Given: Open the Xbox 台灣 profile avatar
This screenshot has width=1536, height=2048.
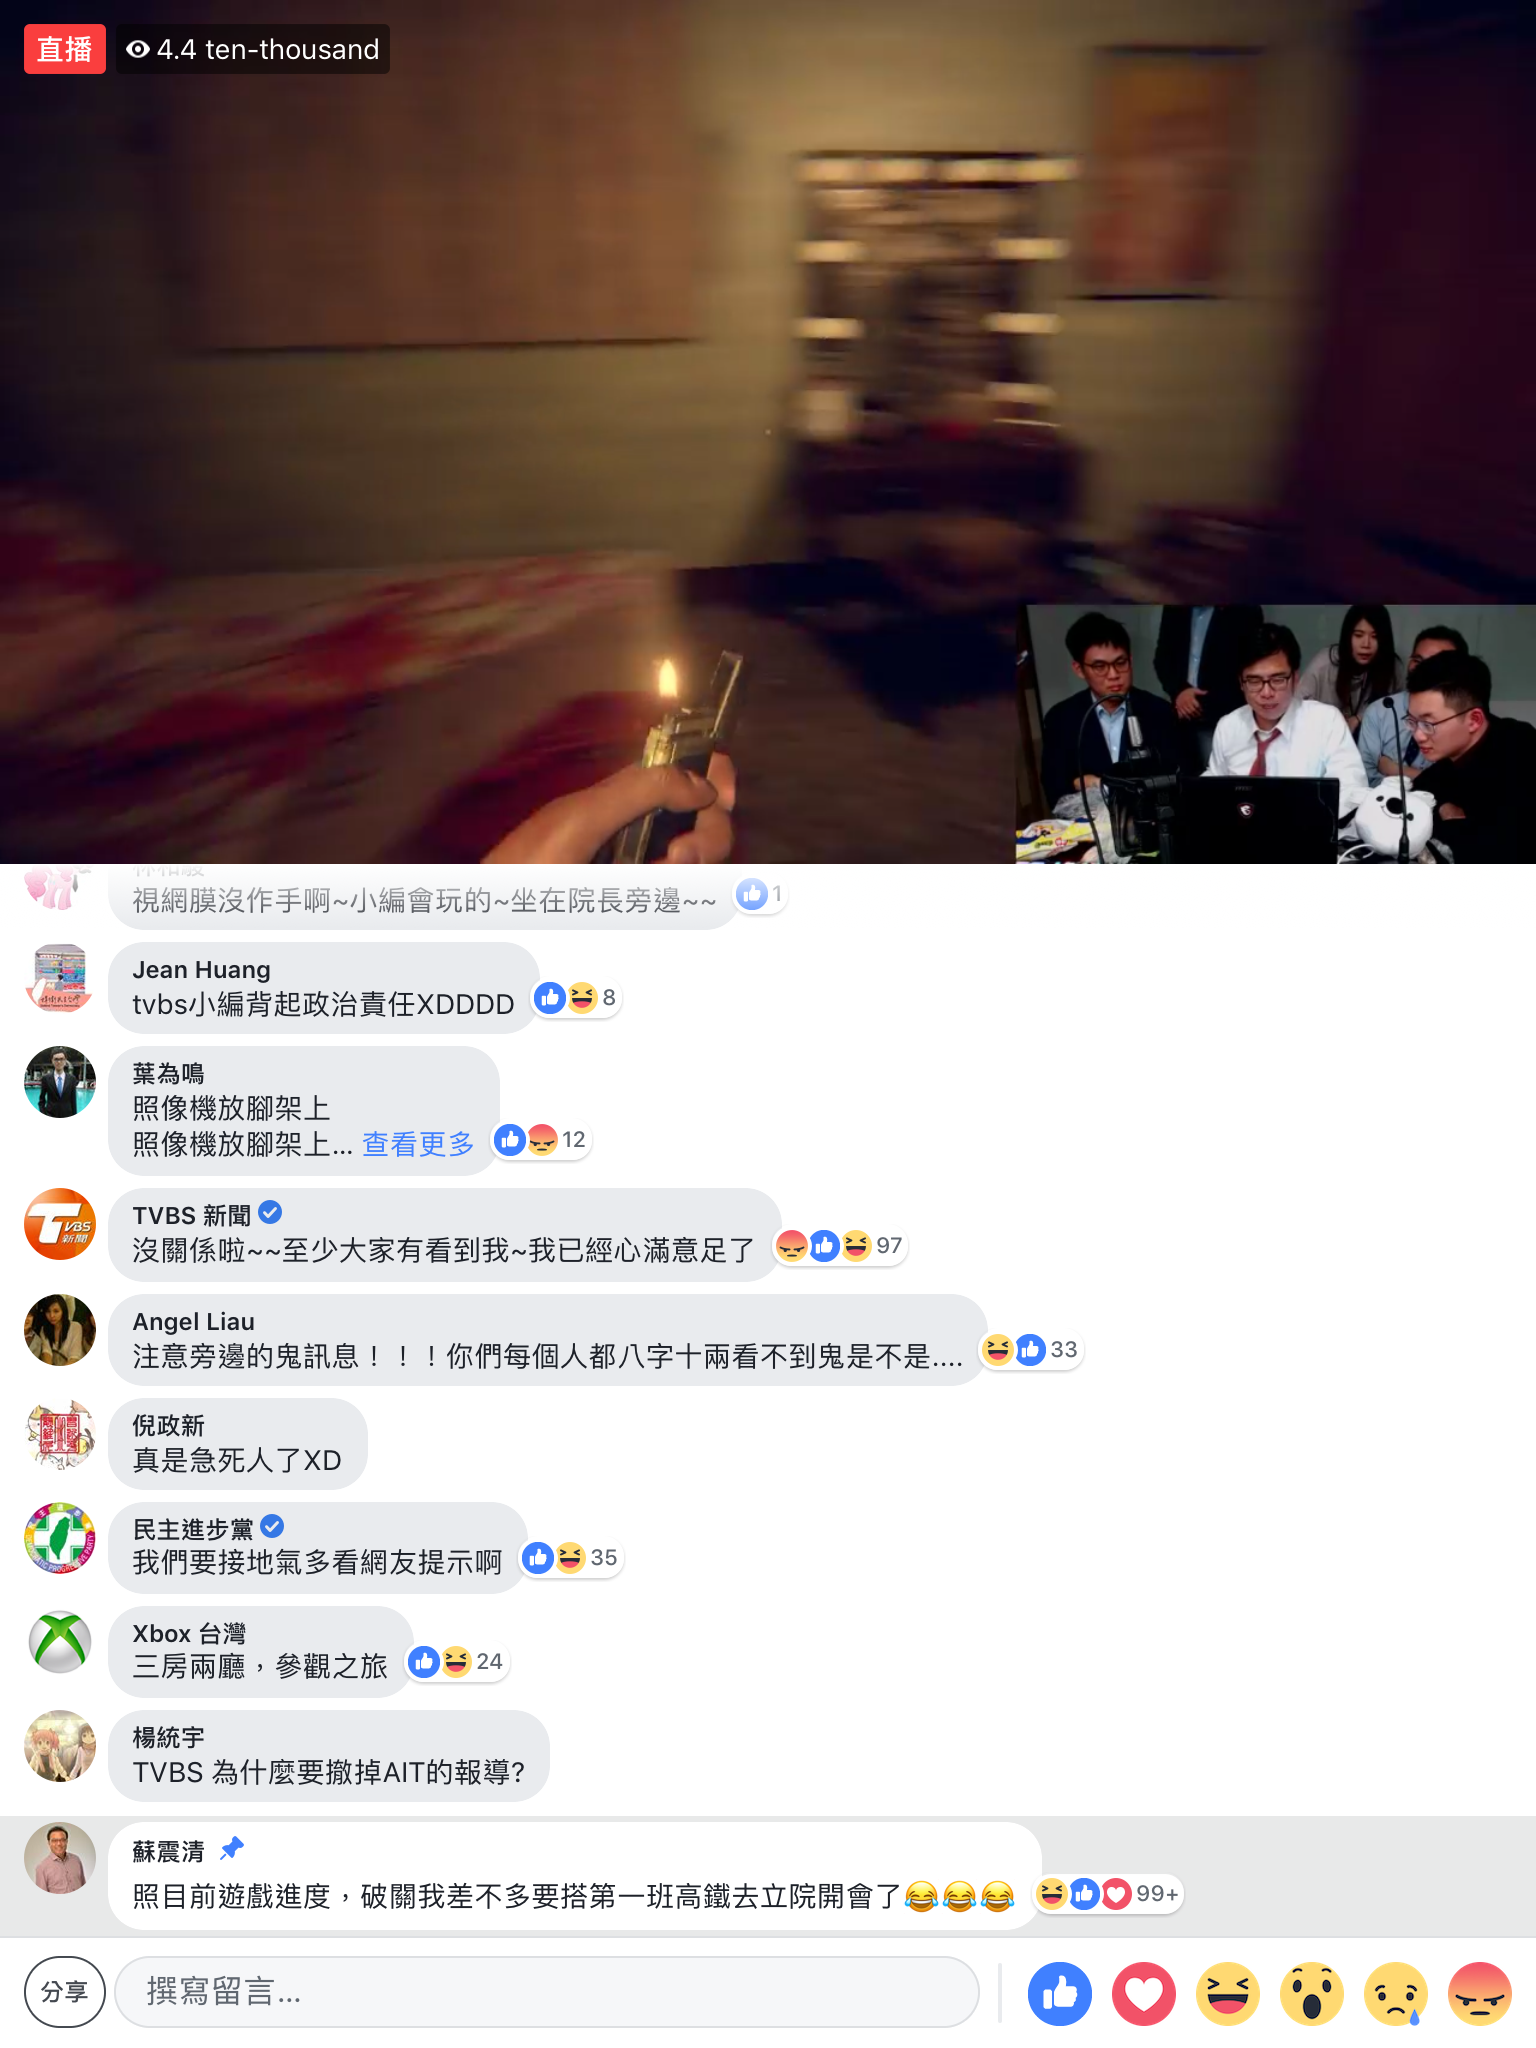Looking at the screenshot, I should pos(60,1642).
